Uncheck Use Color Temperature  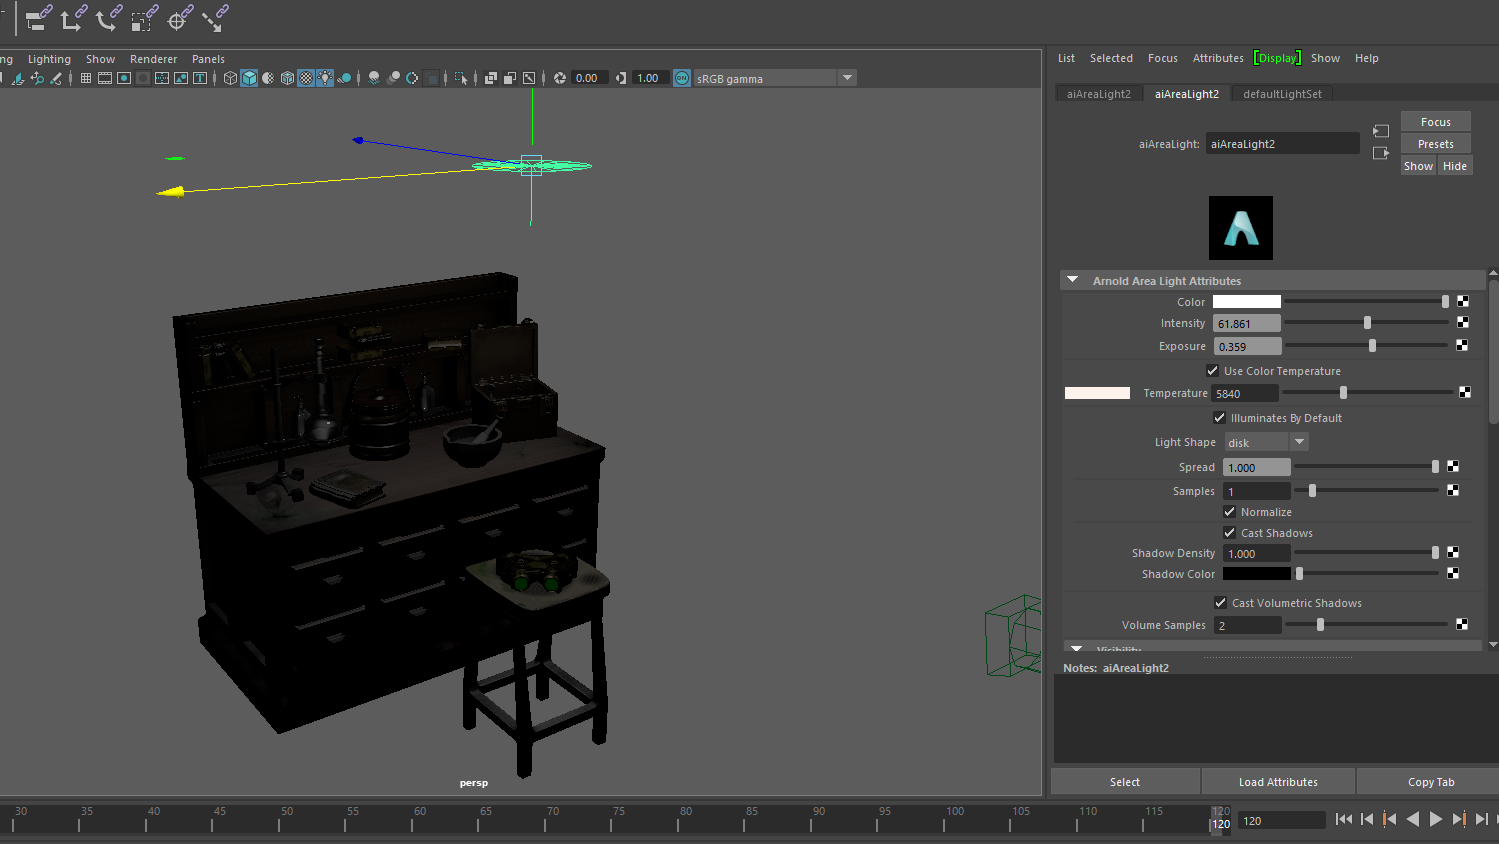1213,371
